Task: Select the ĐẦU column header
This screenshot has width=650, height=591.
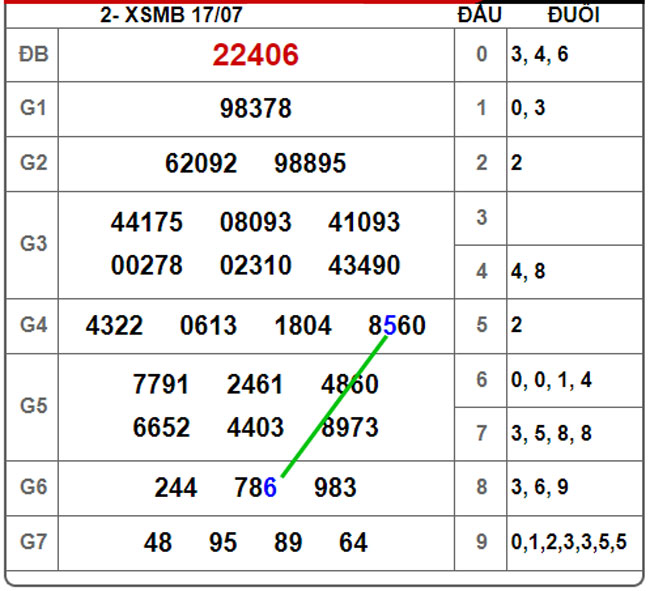Action: tap(480, 15)
